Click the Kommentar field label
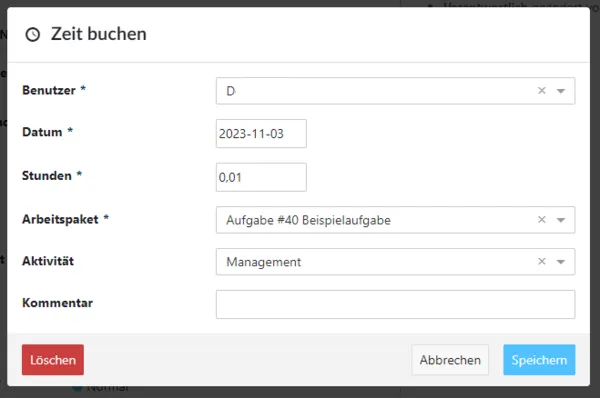Image resolution: width=600 pixels, height=398 pixels. [x=57, y=303]
